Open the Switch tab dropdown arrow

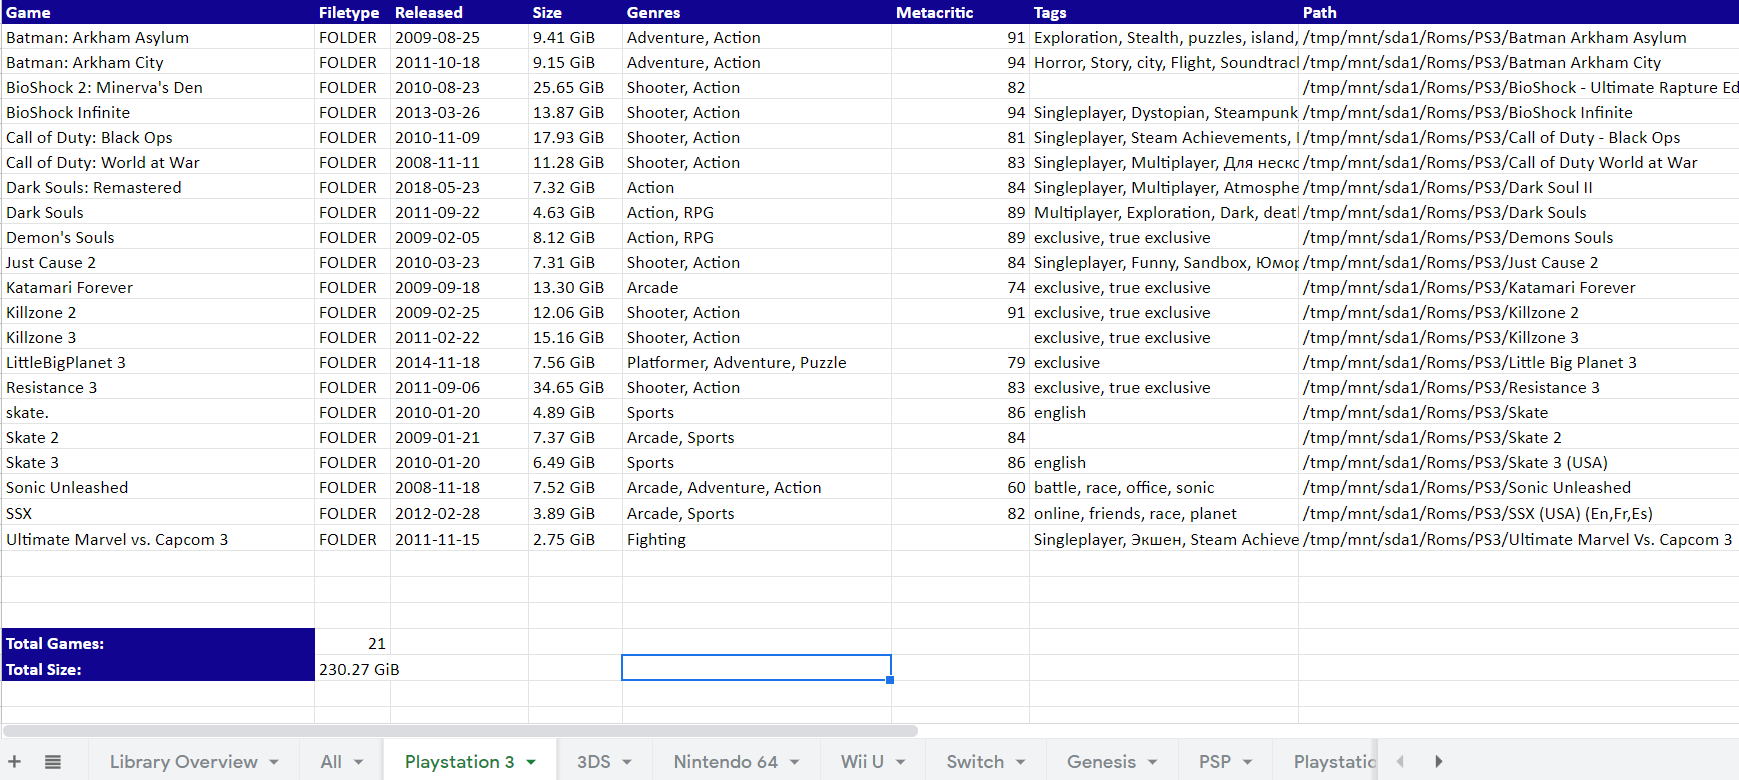(x=1021, y=762)
